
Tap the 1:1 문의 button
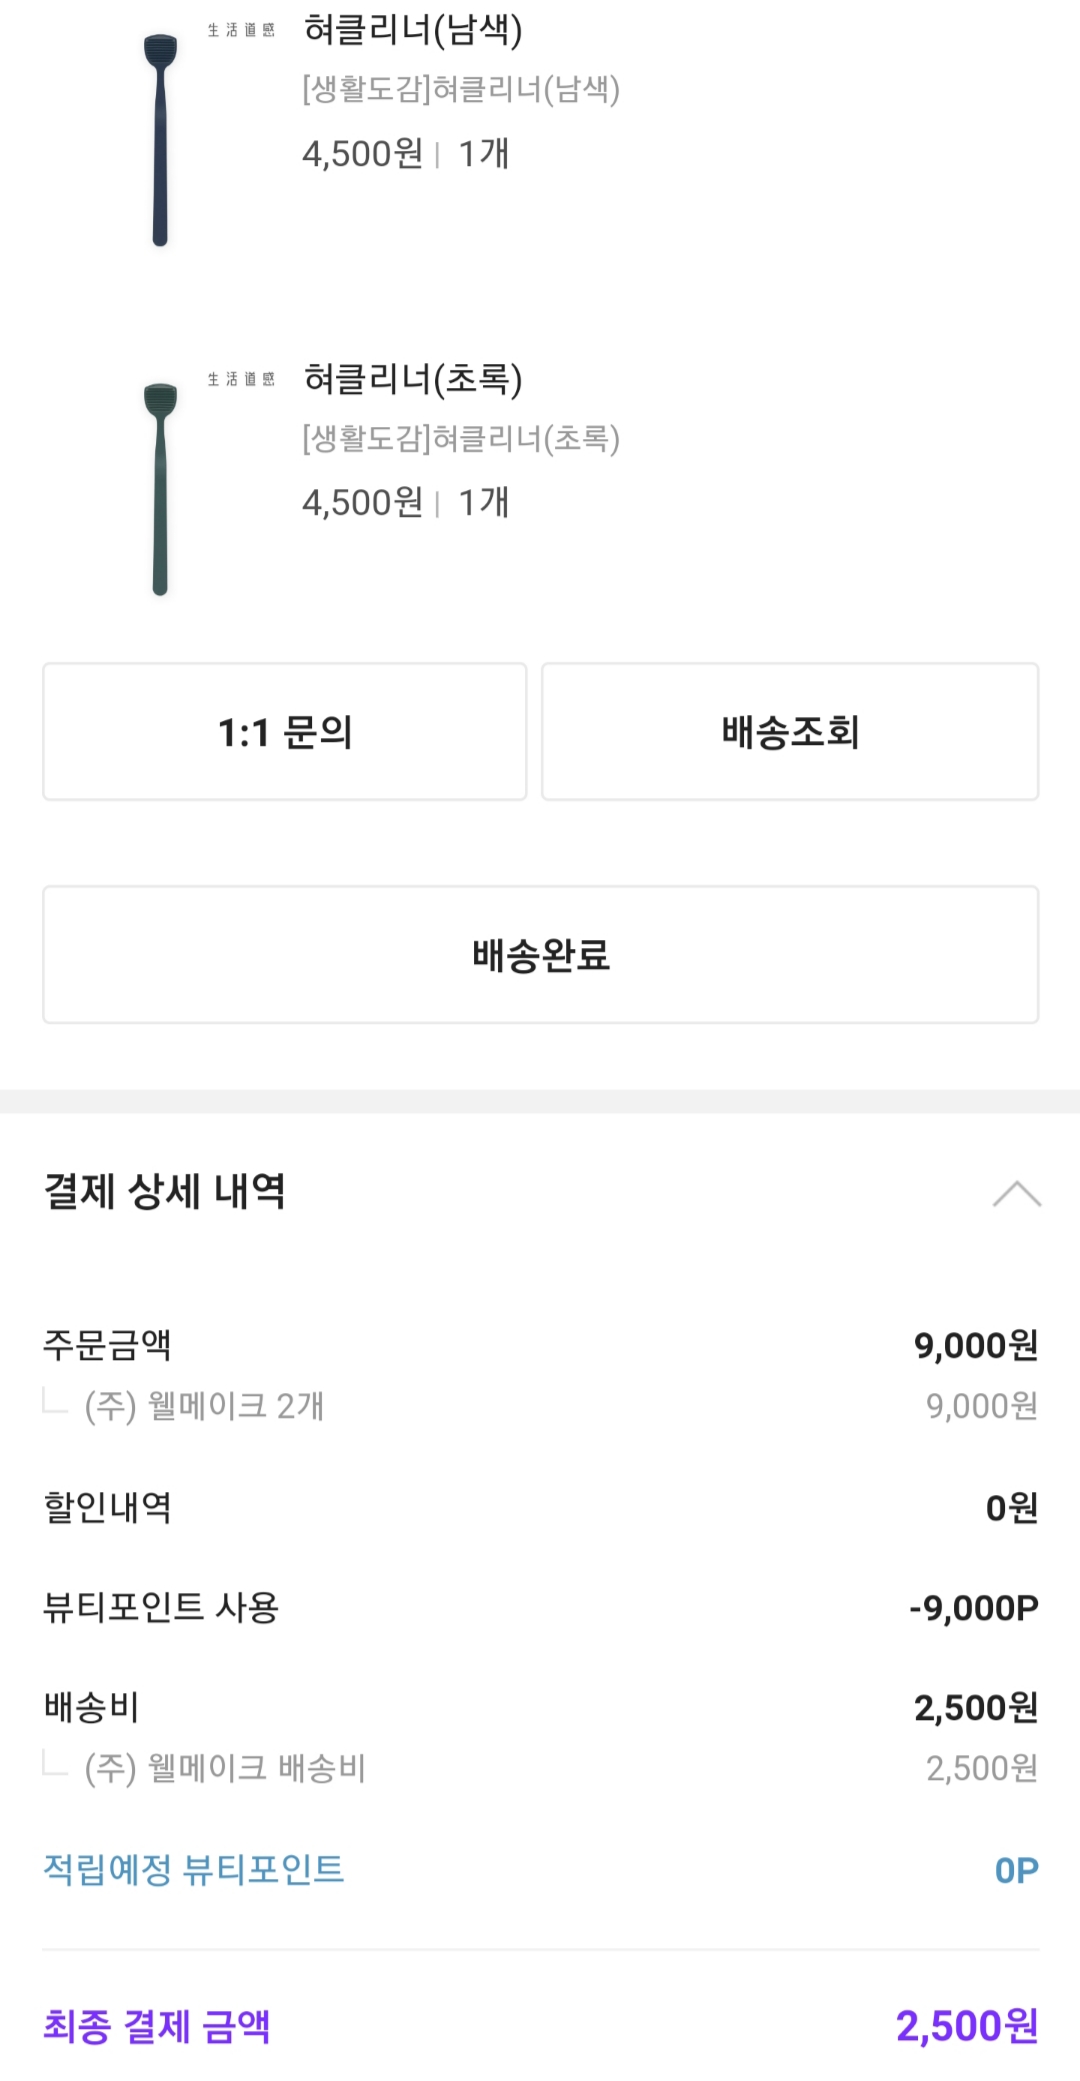285,732
